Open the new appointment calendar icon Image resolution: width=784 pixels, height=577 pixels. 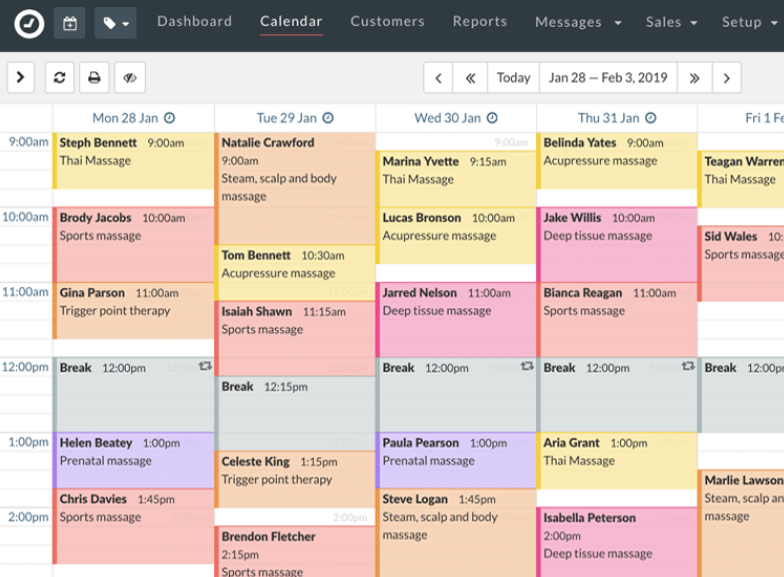(69, 22)
